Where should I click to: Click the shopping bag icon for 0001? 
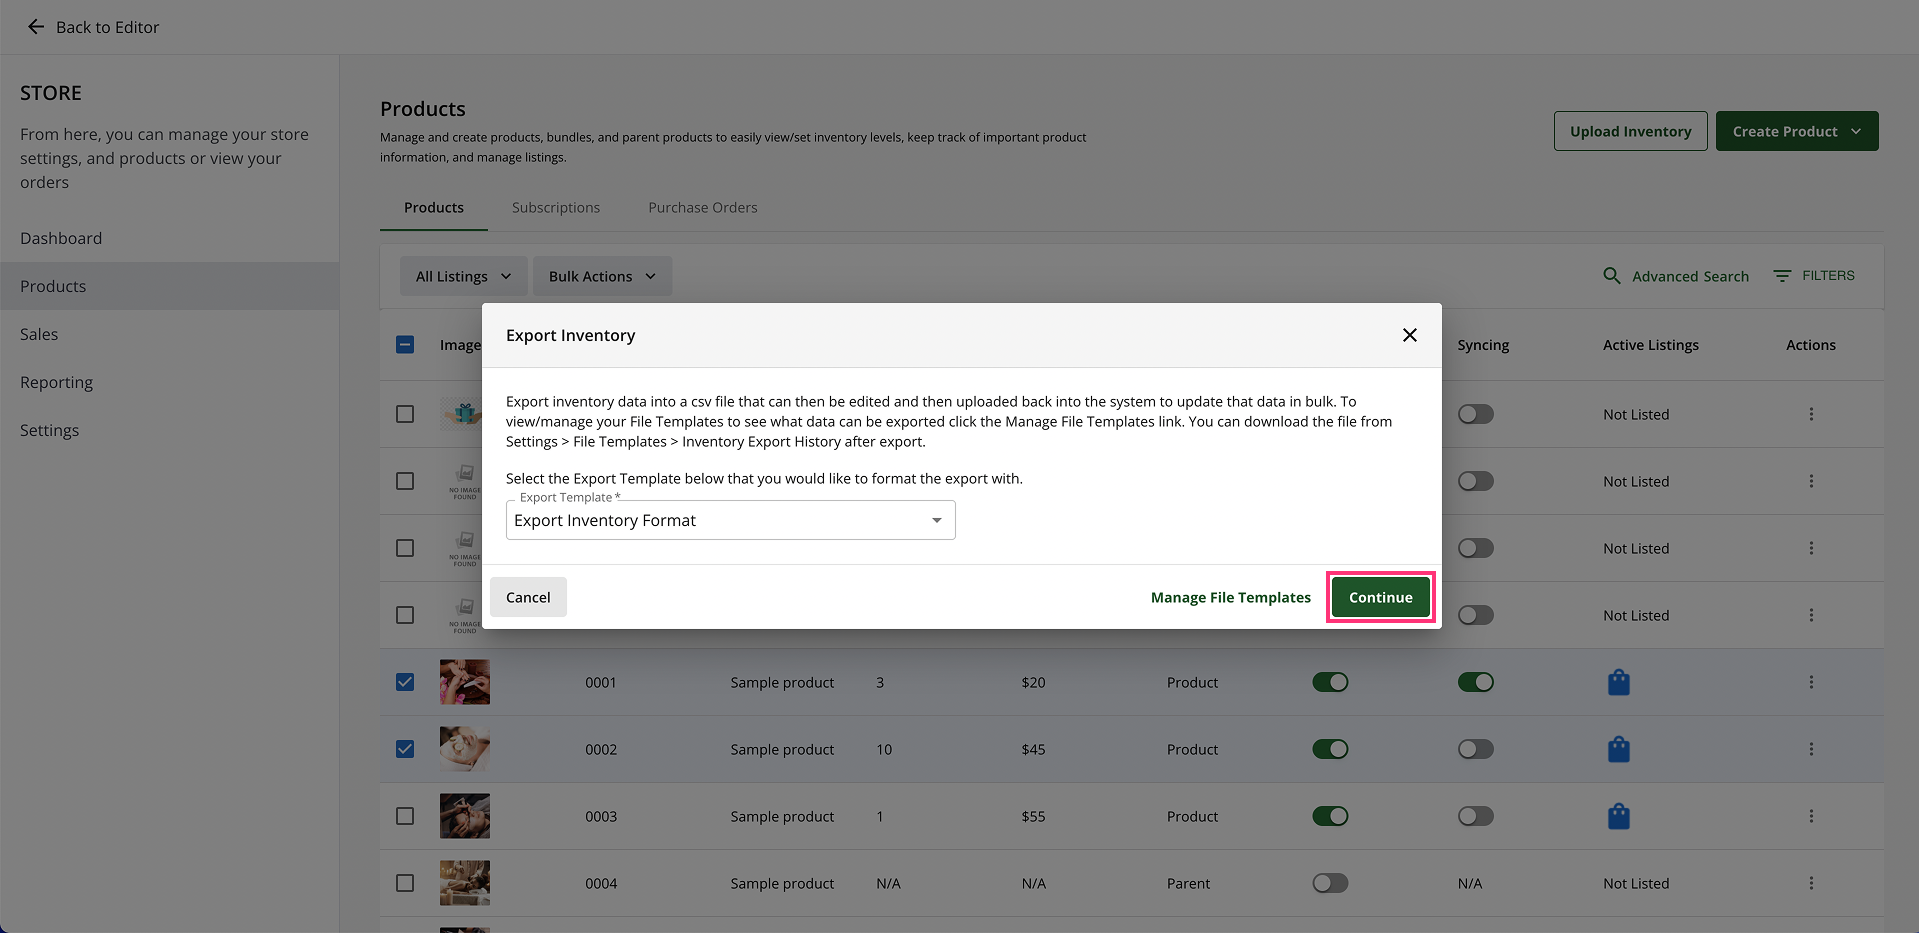[x=1619, y=682]
